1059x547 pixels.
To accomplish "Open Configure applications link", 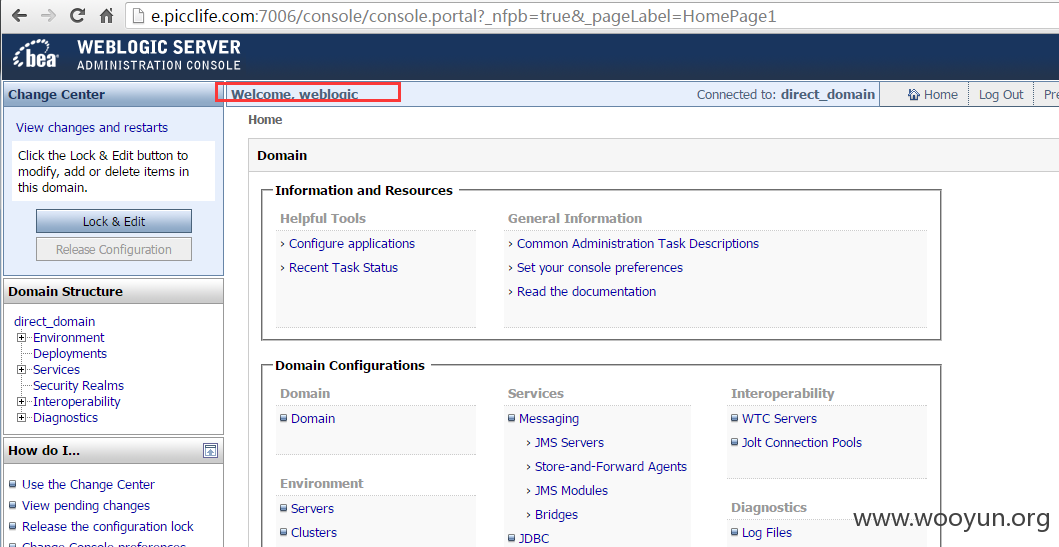I will tap(352, 244).
